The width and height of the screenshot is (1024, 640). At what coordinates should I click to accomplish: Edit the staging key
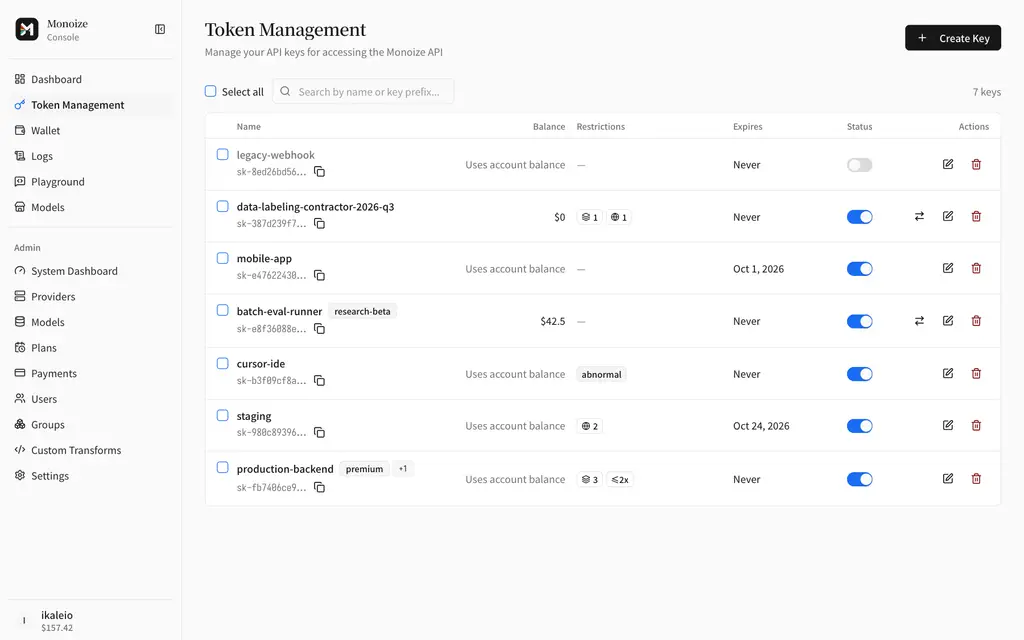tap(948, 425)
